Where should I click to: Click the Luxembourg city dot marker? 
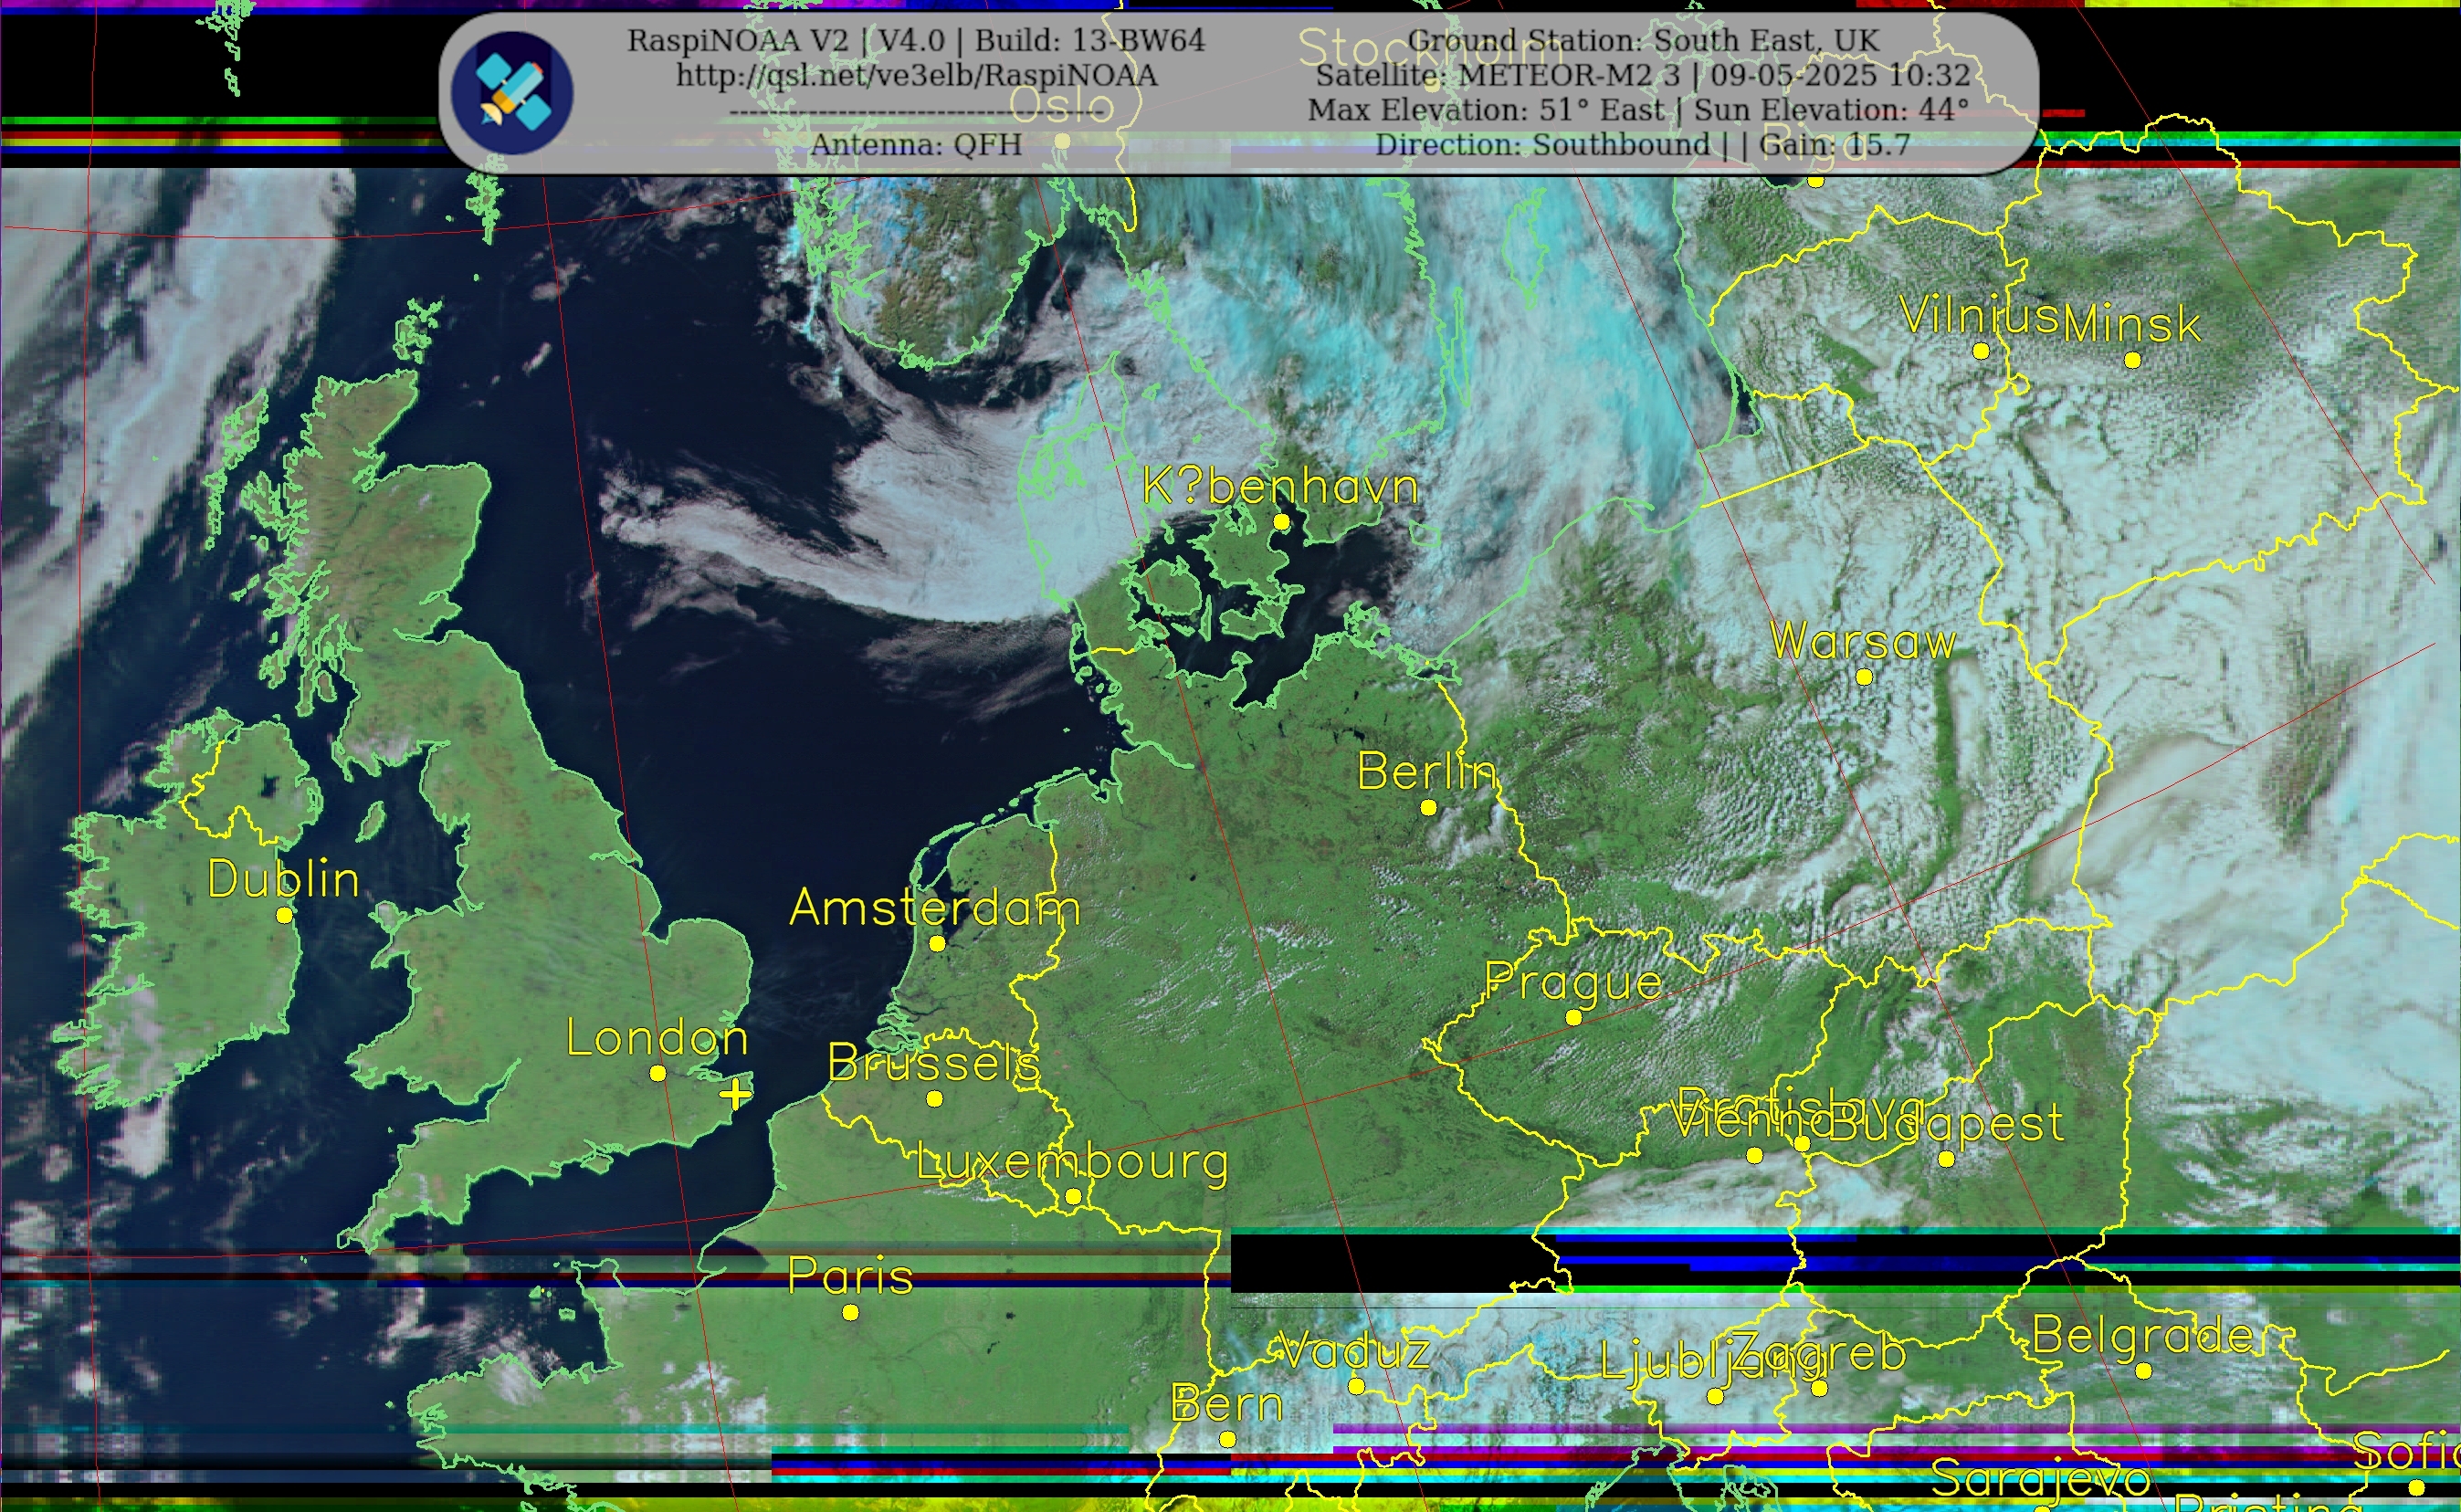[x=1073, y=1196]
